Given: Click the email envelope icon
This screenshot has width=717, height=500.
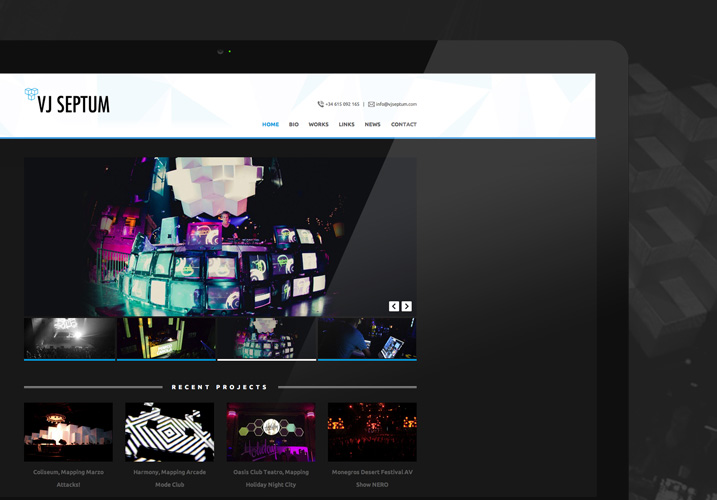Looking at the screenshot, I should pyautogui.click(x=371, y=104).
